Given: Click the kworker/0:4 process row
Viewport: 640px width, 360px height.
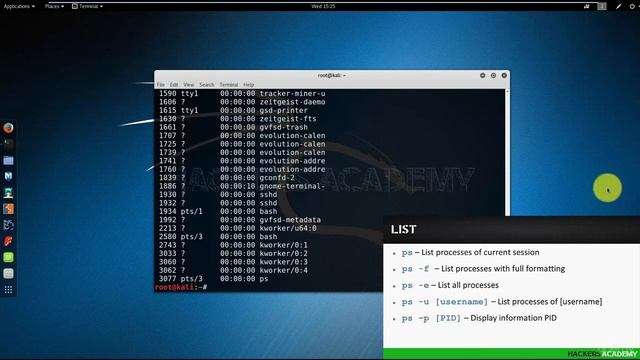Looking at the screenshot, I should tap(233, 270).
